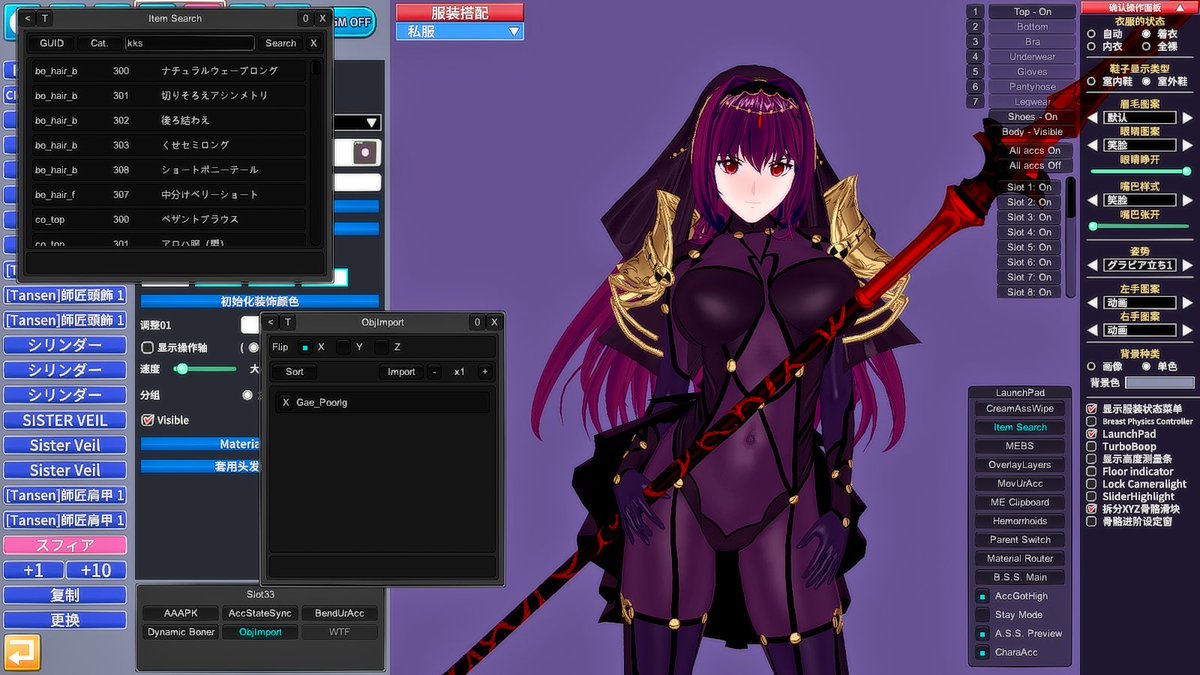Image resolution: width=1200 pixels, height=675 pixels.
Task: Click the Sort button in ObjImport
Action: point(295,371)
